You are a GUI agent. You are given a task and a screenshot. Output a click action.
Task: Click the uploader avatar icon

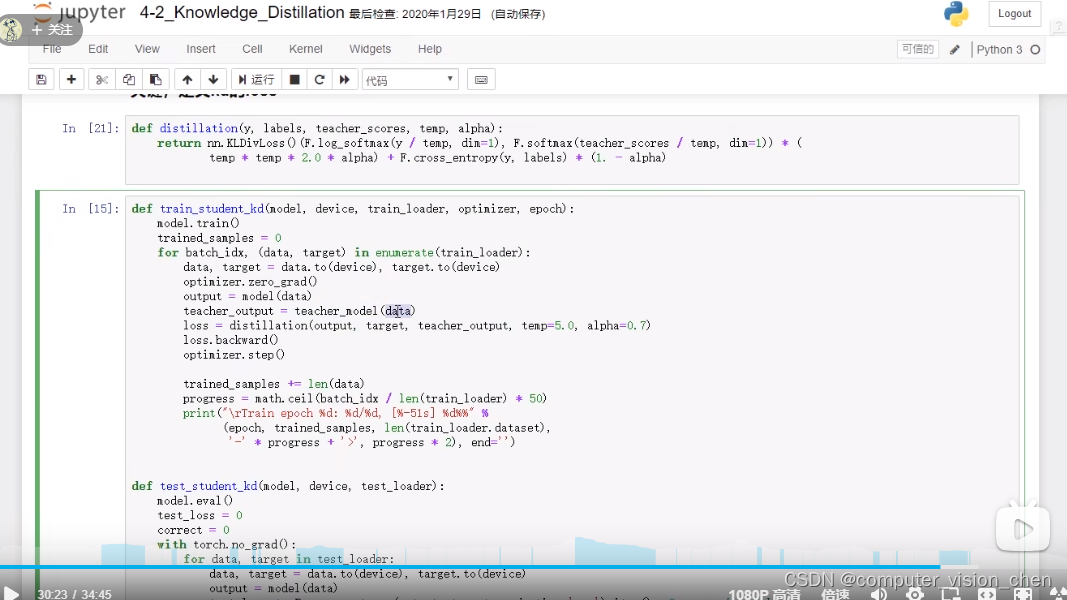pyautogui.click(x=11, y=30)
